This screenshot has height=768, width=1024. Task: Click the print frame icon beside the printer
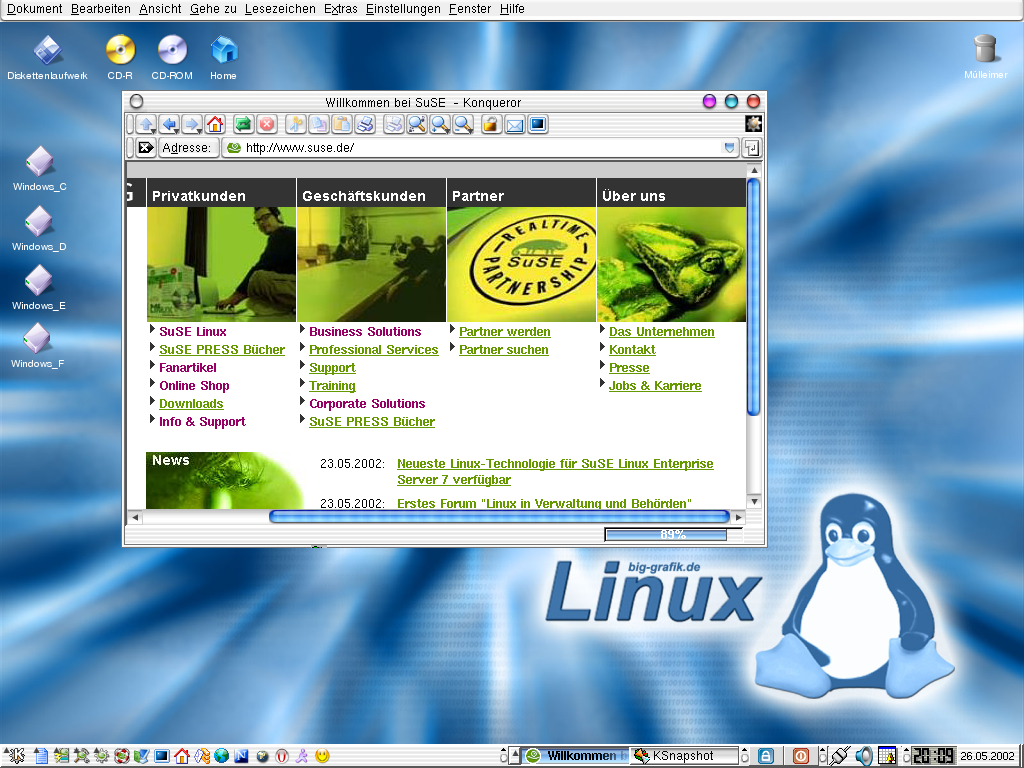tap(394, 124)
